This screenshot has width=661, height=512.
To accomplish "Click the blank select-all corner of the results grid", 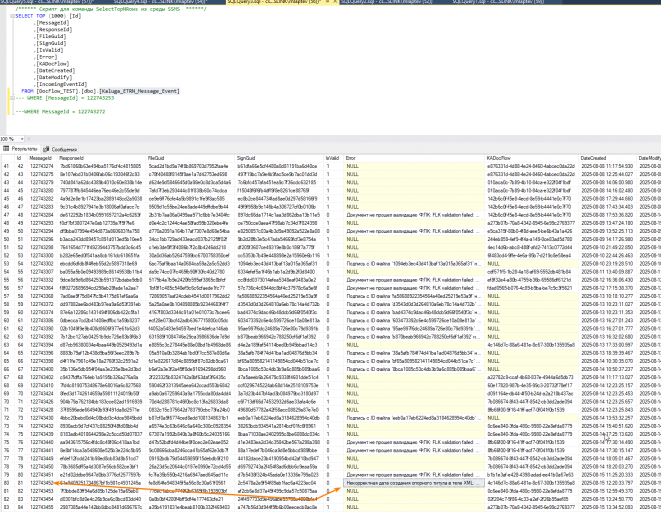I will click(x=8, y=158).
